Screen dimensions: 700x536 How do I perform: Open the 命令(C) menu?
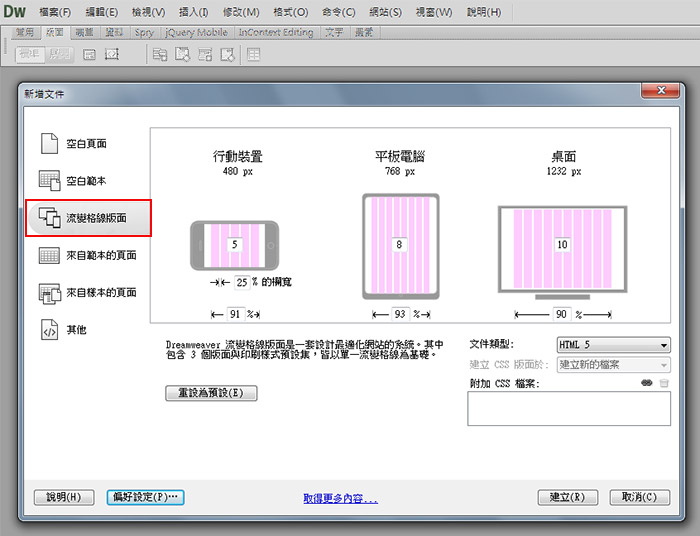click(x=338, y=12)
